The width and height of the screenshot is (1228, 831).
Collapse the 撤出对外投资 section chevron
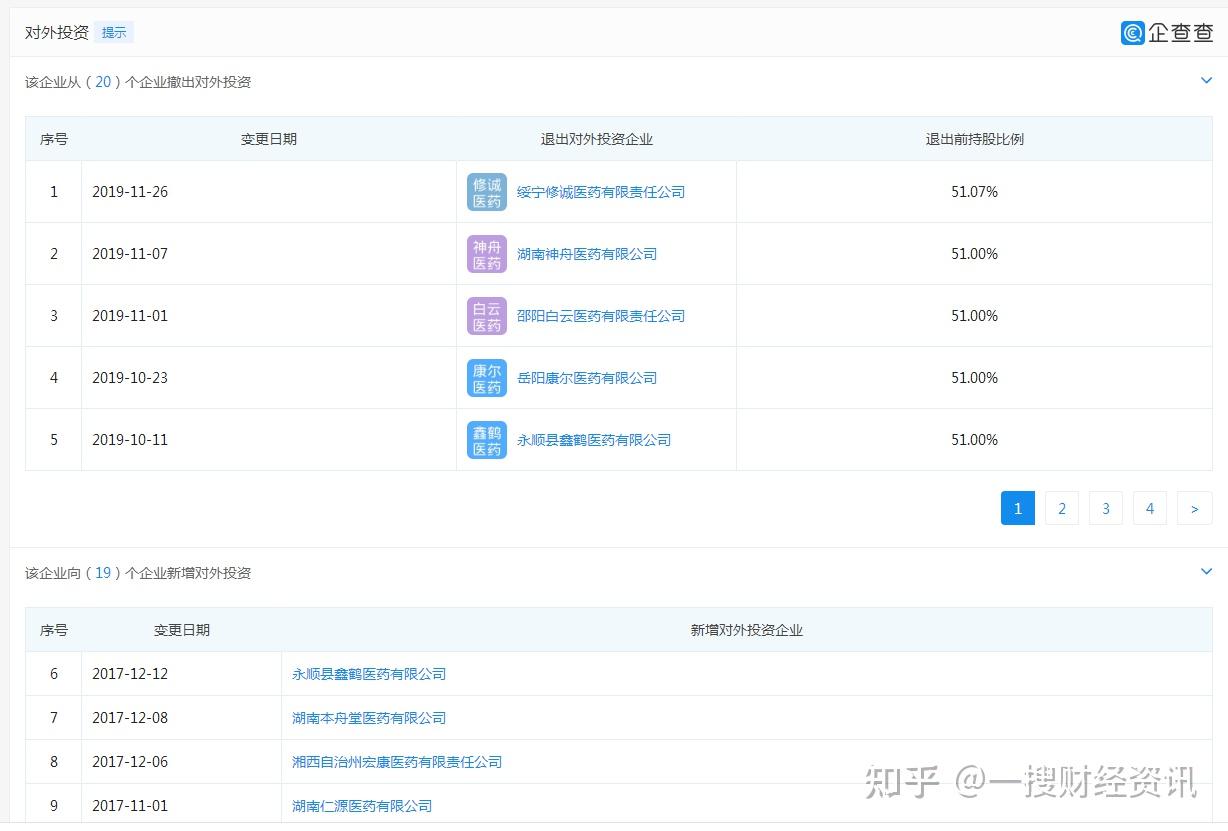tap(1206, 81)
